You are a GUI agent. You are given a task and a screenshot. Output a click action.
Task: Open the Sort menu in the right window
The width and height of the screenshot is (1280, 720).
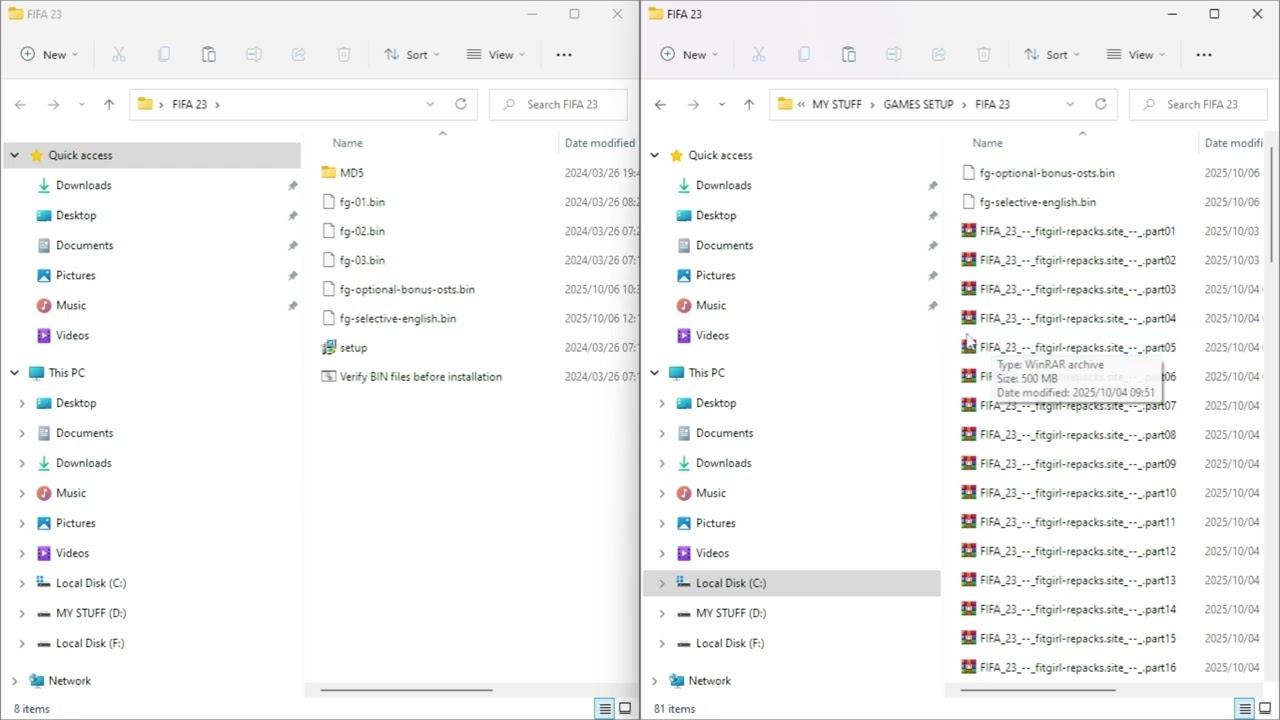pos(1052,55)
